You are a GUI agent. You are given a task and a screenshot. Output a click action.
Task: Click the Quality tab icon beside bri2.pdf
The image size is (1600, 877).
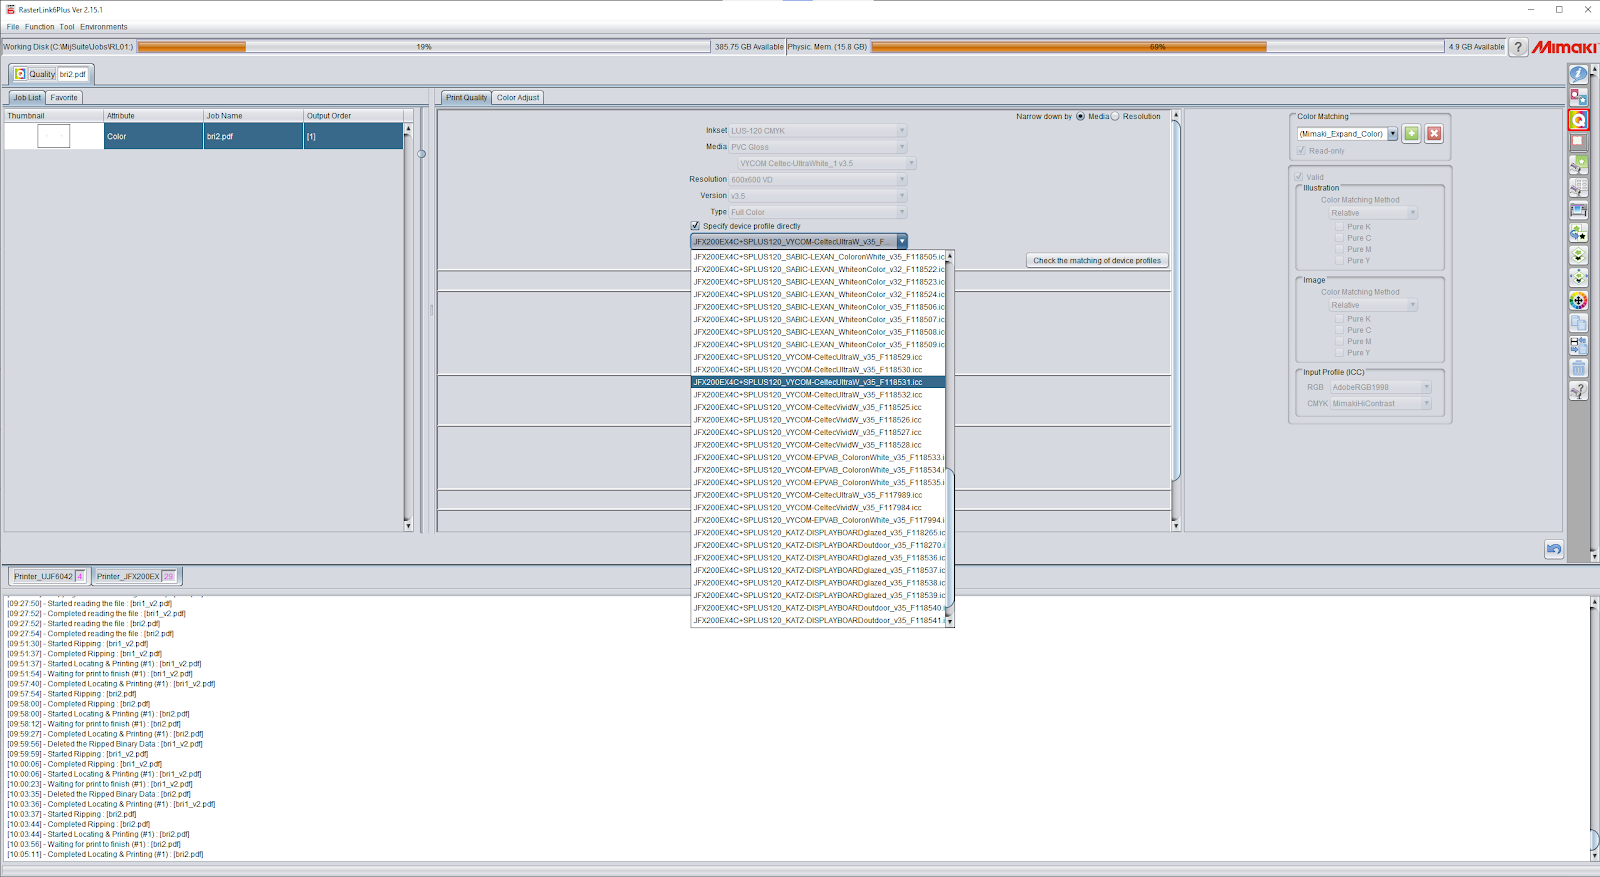pos(20,74)
